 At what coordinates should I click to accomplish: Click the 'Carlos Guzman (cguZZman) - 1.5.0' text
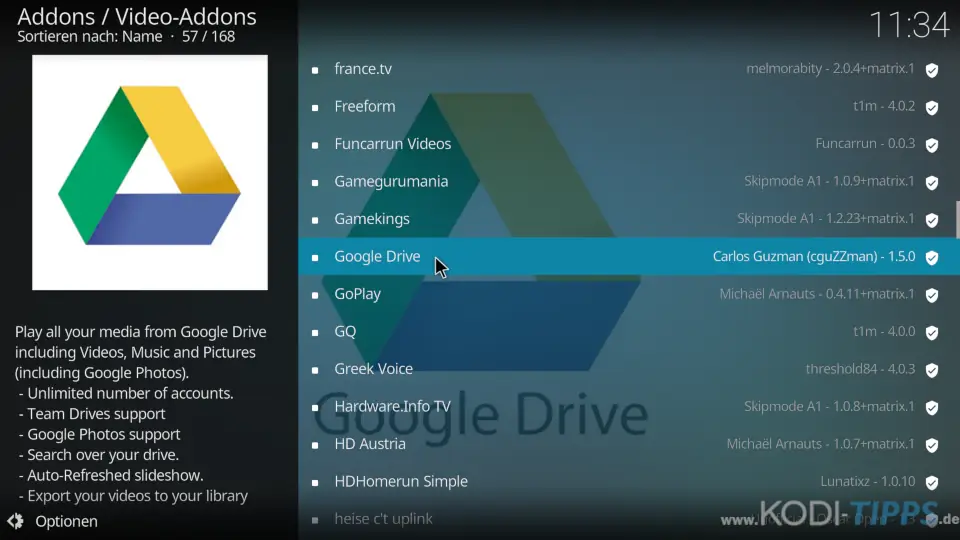[x=814, y=257]
